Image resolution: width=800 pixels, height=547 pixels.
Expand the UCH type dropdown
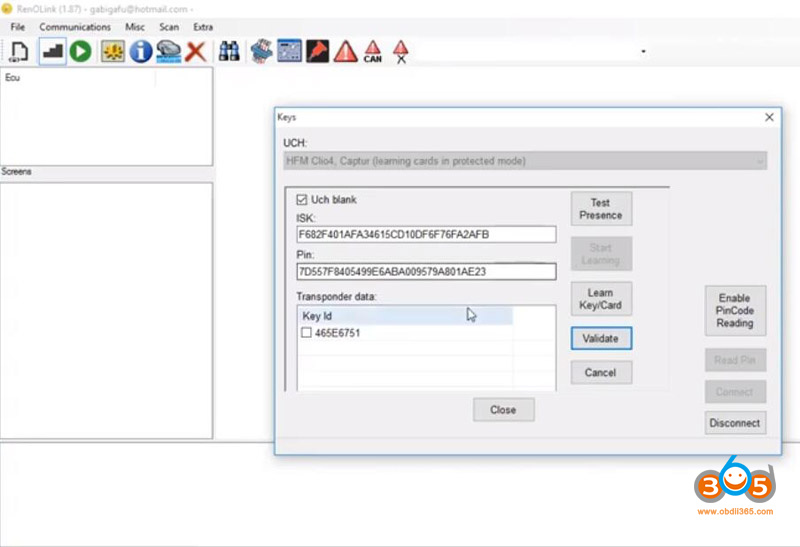coord(760,161)
